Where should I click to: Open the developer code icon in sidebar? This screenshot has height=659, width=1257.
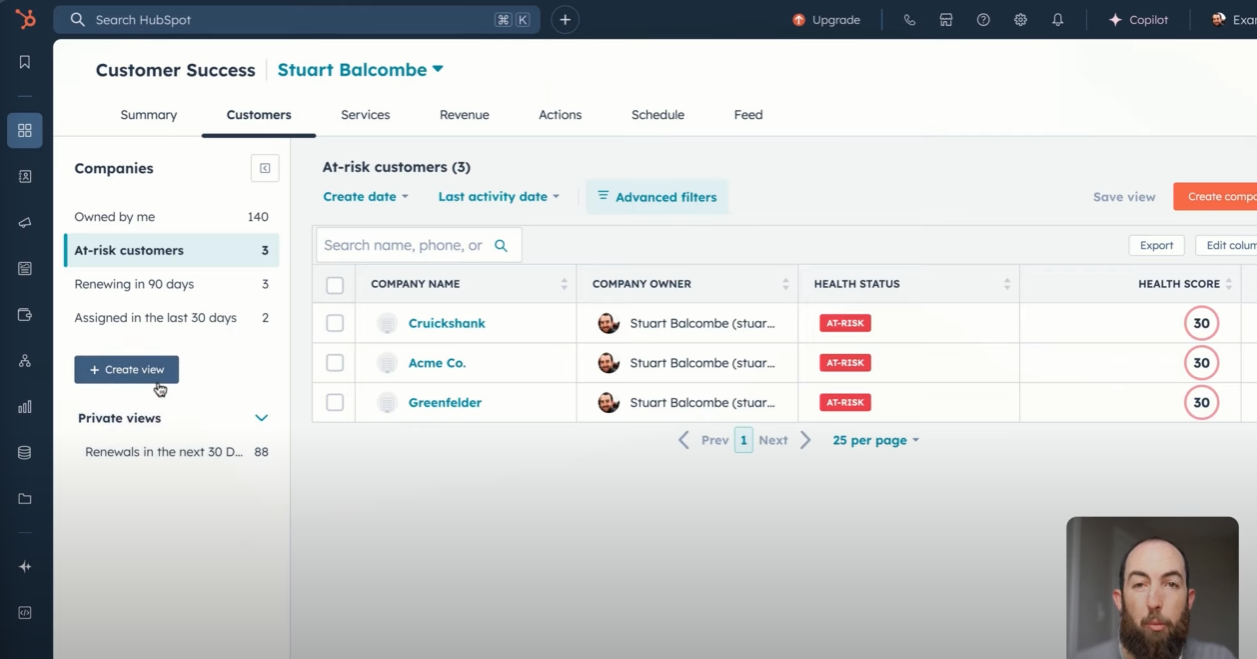click(x=25, y=613)
